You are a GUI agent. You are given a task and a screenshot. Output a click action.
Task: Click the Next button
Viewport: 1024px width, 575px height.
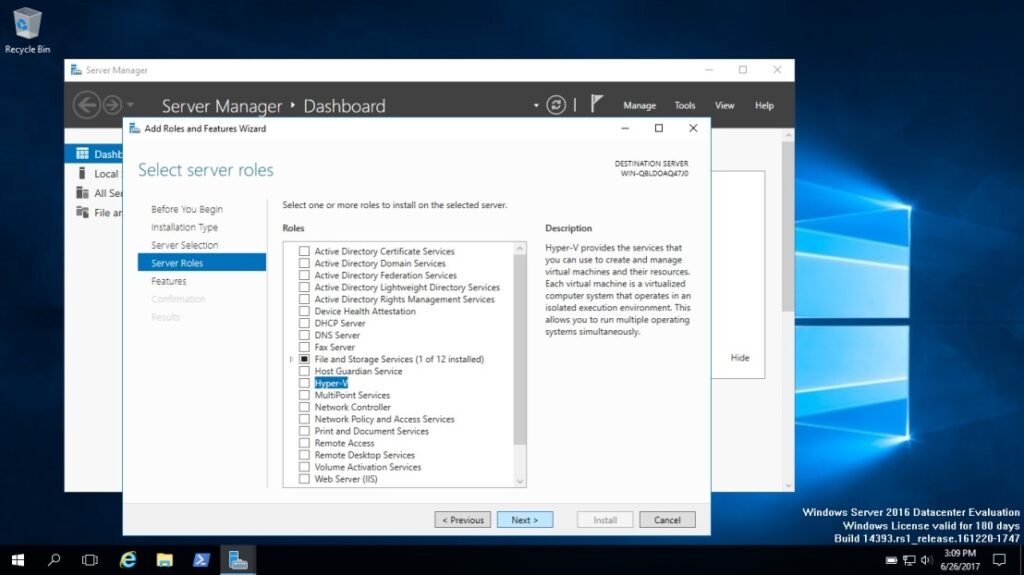pos(525,519)
